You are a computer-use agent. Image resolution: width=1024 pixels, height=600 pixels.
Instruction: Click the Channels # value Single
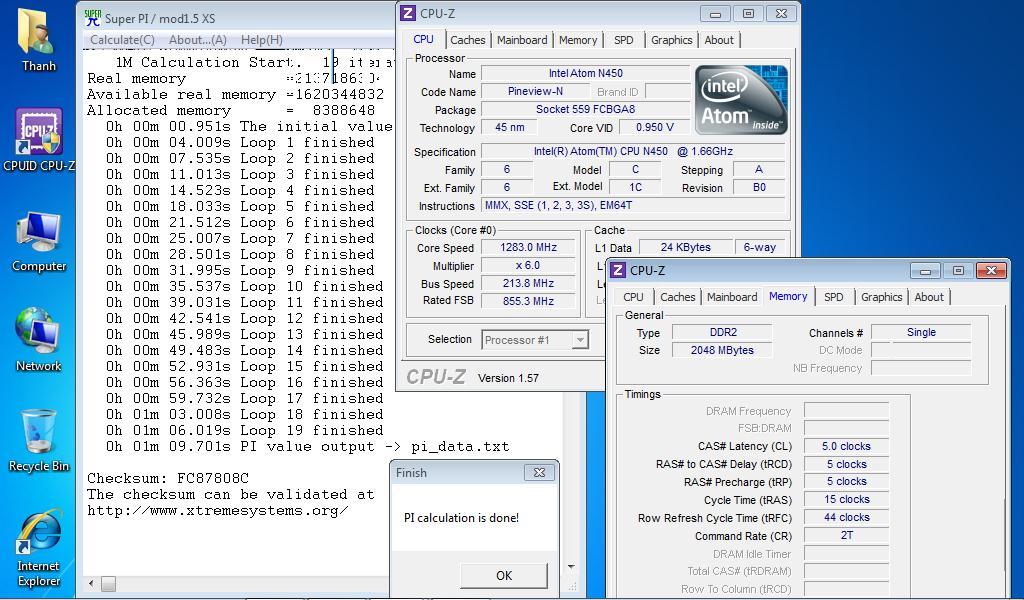point(921,332)
